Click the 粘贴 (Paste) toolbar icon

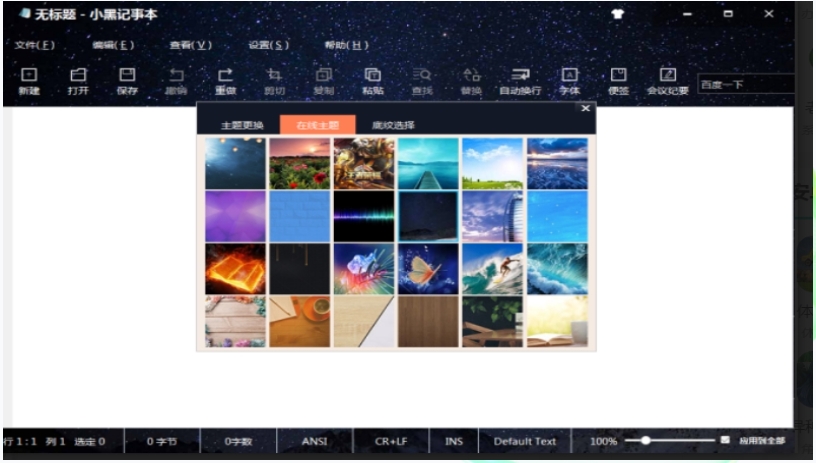[373, 81]
